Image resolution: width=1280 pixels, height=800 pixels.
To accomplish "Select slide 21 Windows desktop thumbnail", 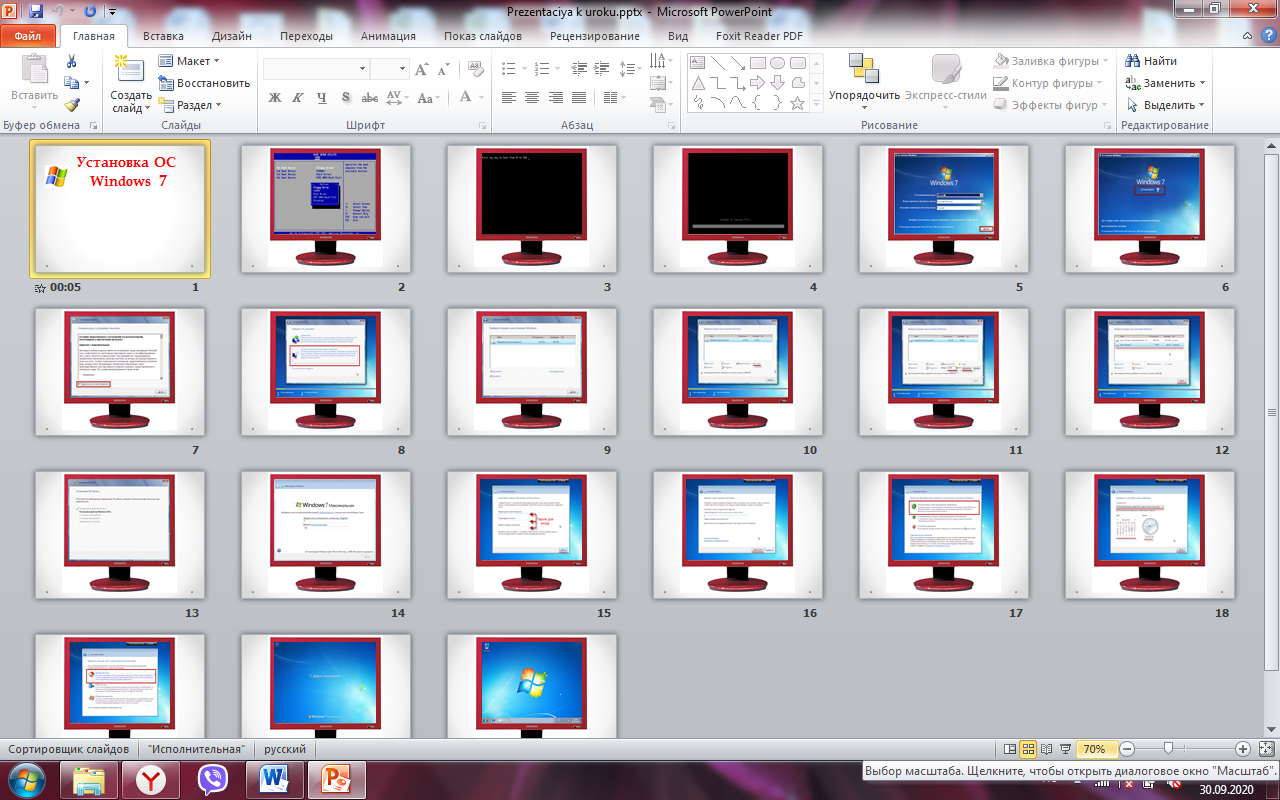I will click(x=532, y=686).
